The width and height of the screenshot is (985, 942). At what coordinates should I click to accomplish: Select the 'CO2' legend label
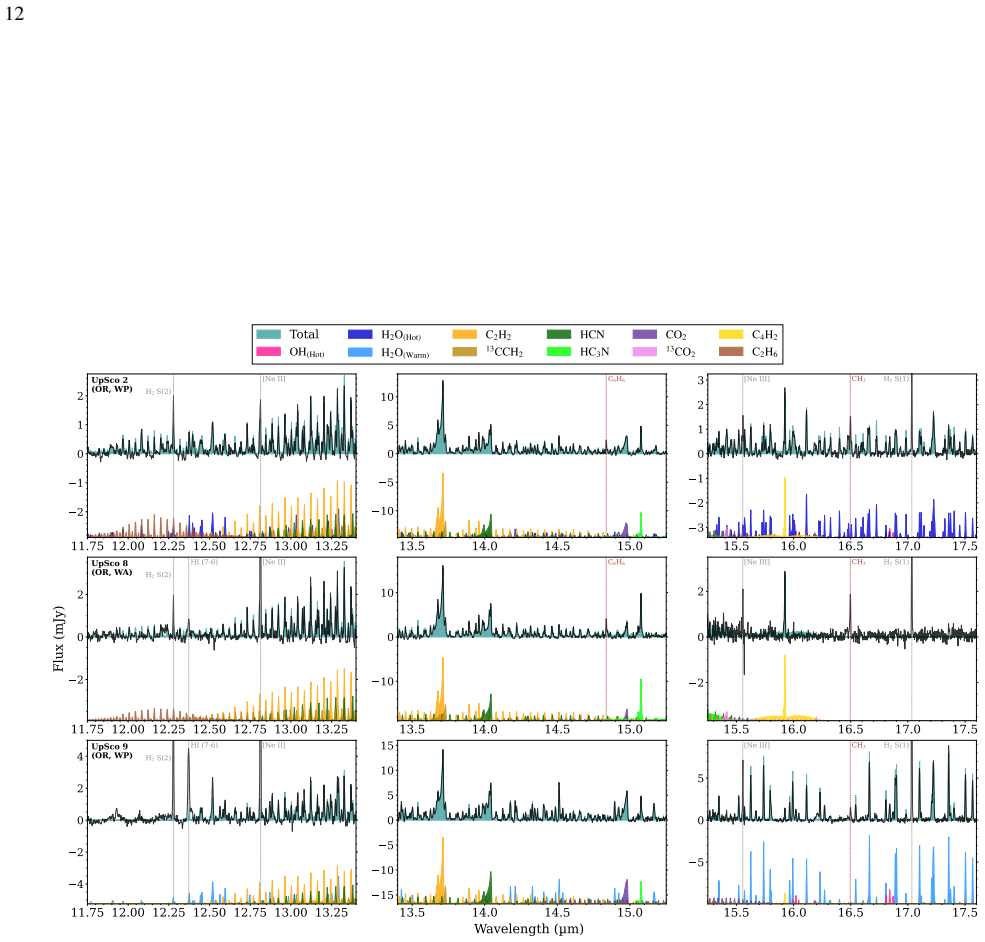tap(676, 335)
